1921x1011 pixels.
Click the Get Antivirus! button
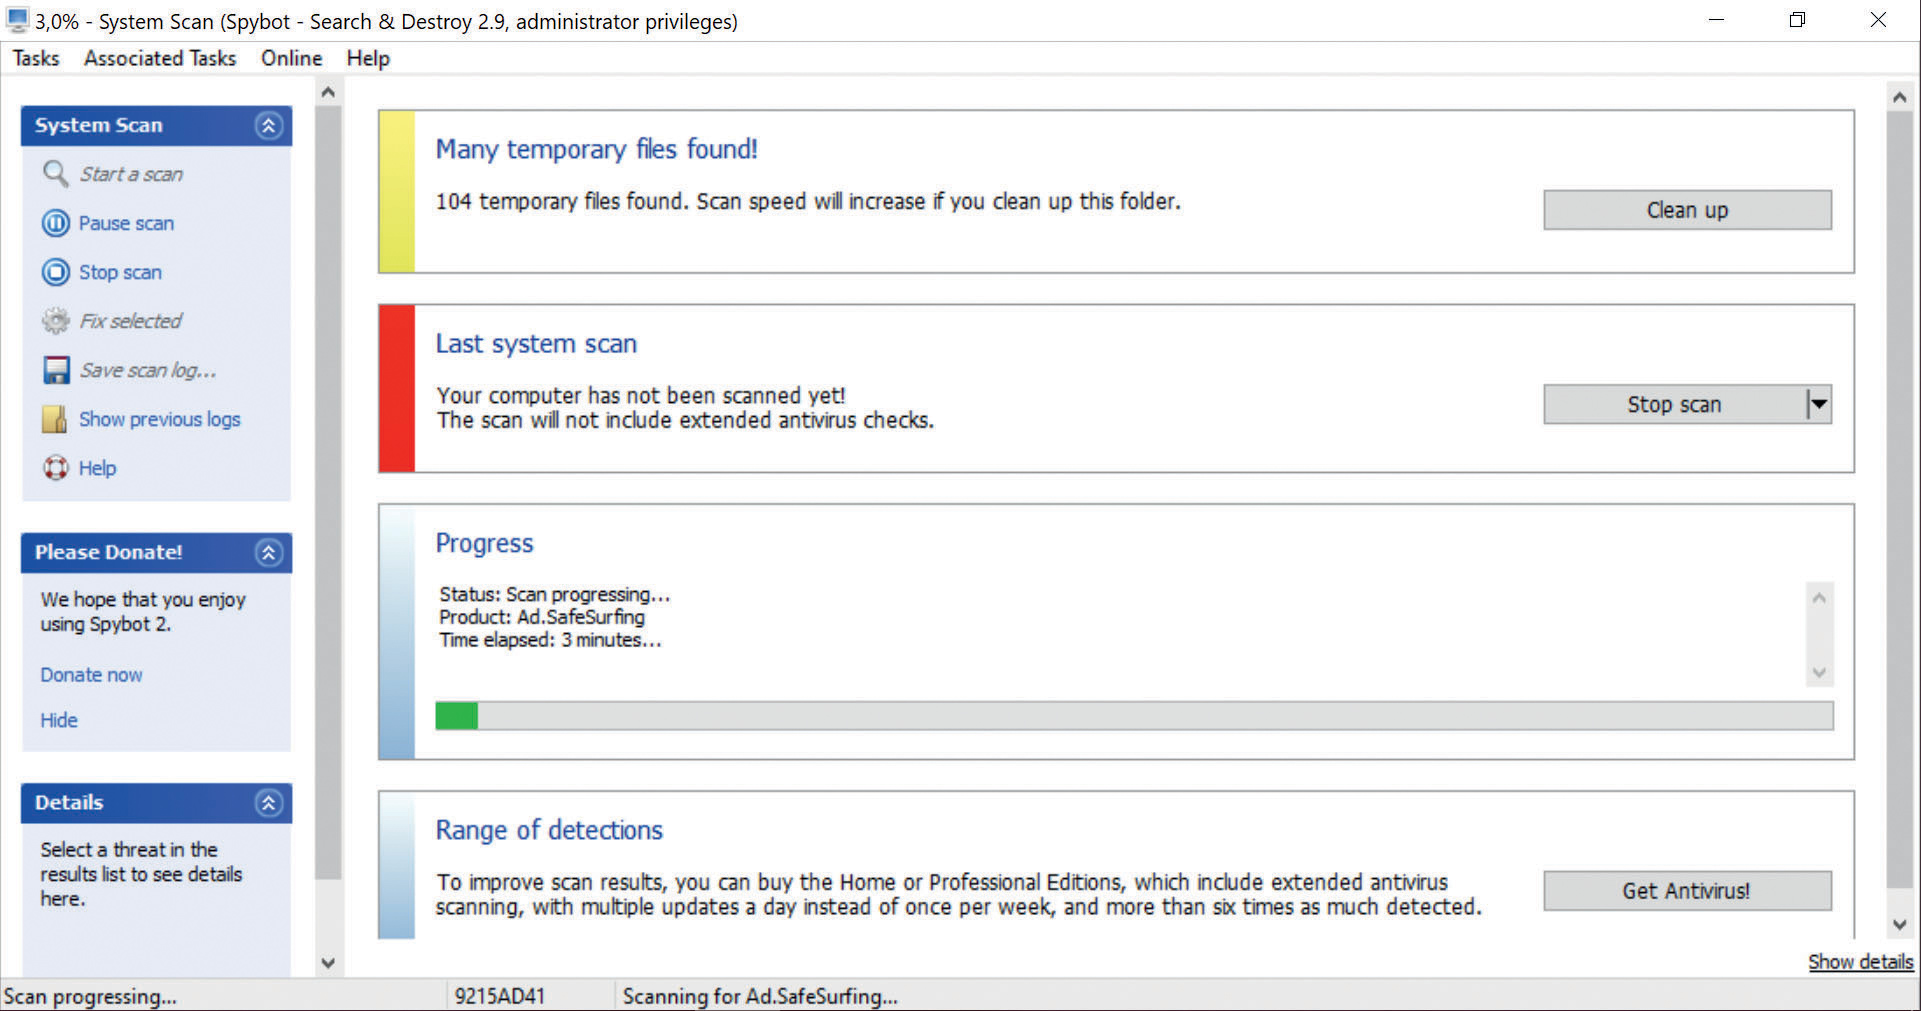[x=1687, y=891]
